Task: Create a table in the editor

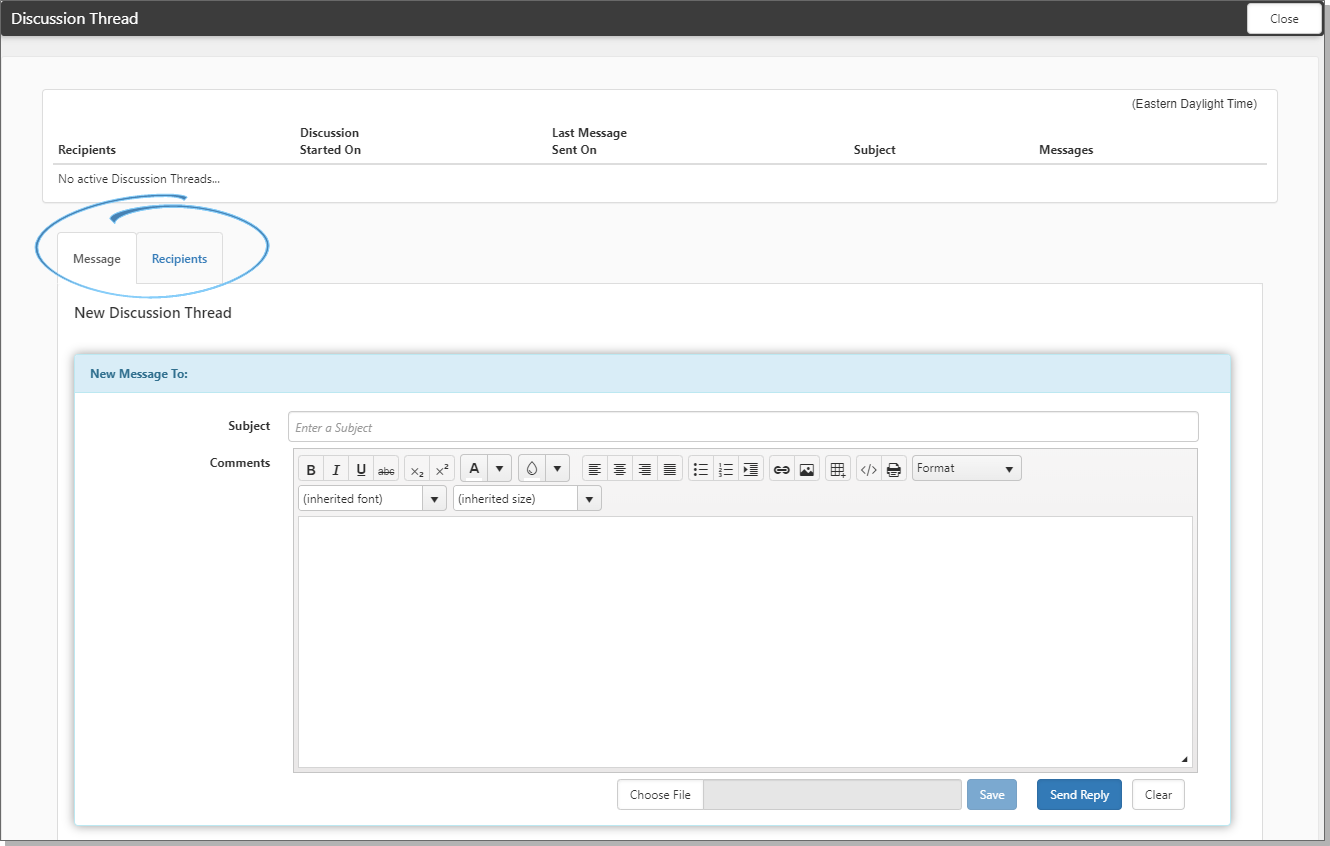Action: (x=838, y=469)
